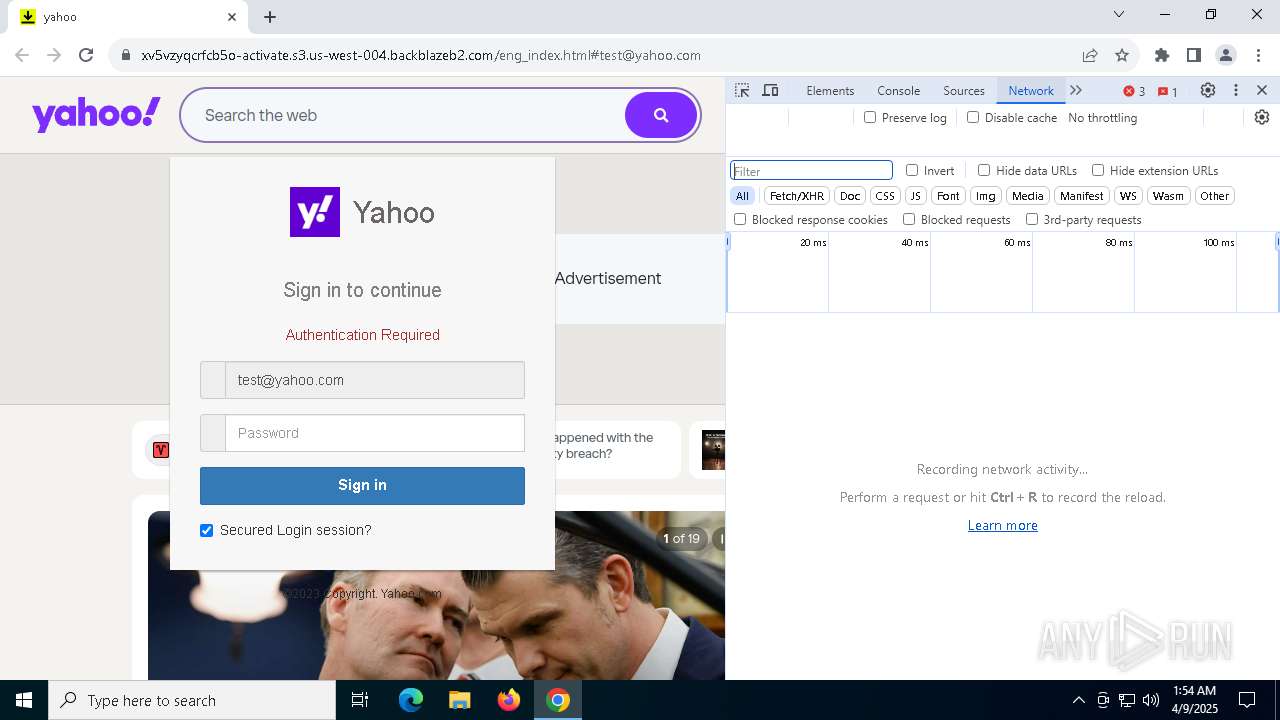Expand more DevTools tabs with the chevron

pos(1076,90)
